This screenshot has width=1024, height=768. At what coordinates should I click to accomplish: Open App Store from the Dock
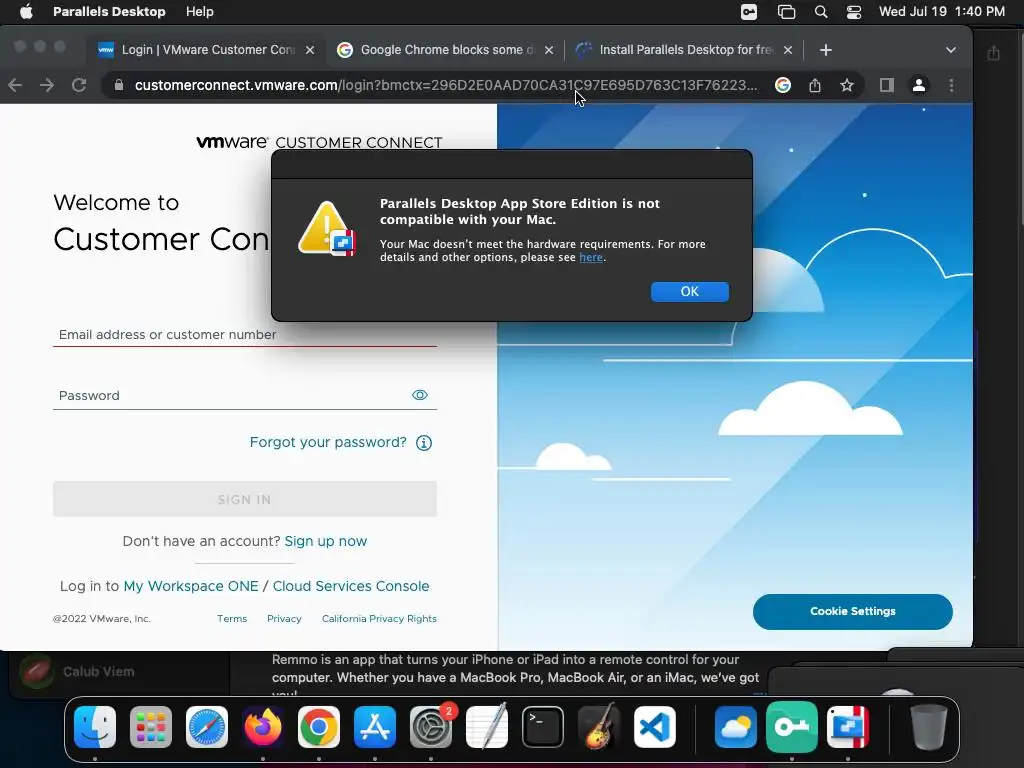click(x=375, y=726)
